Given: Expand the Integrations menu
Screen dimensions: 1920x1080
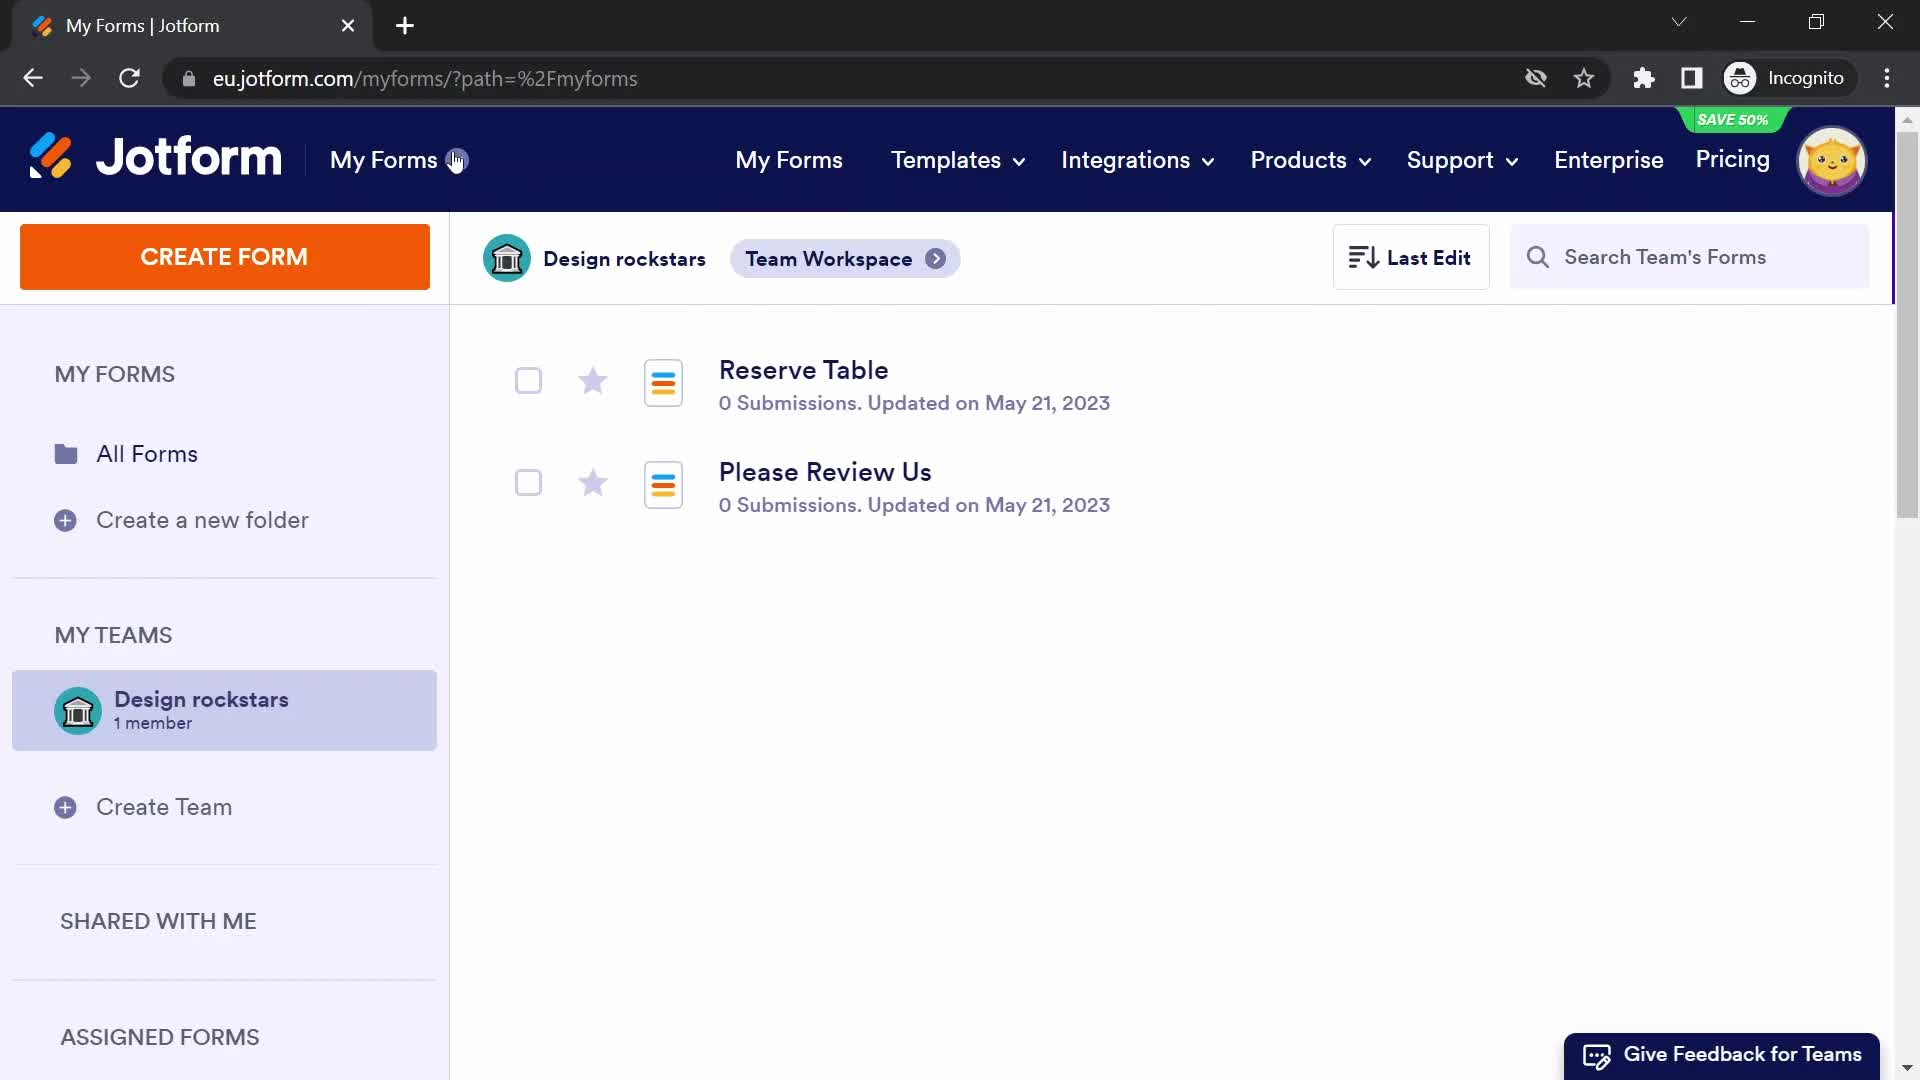Looking at the screenshot, I should 1137,160.
